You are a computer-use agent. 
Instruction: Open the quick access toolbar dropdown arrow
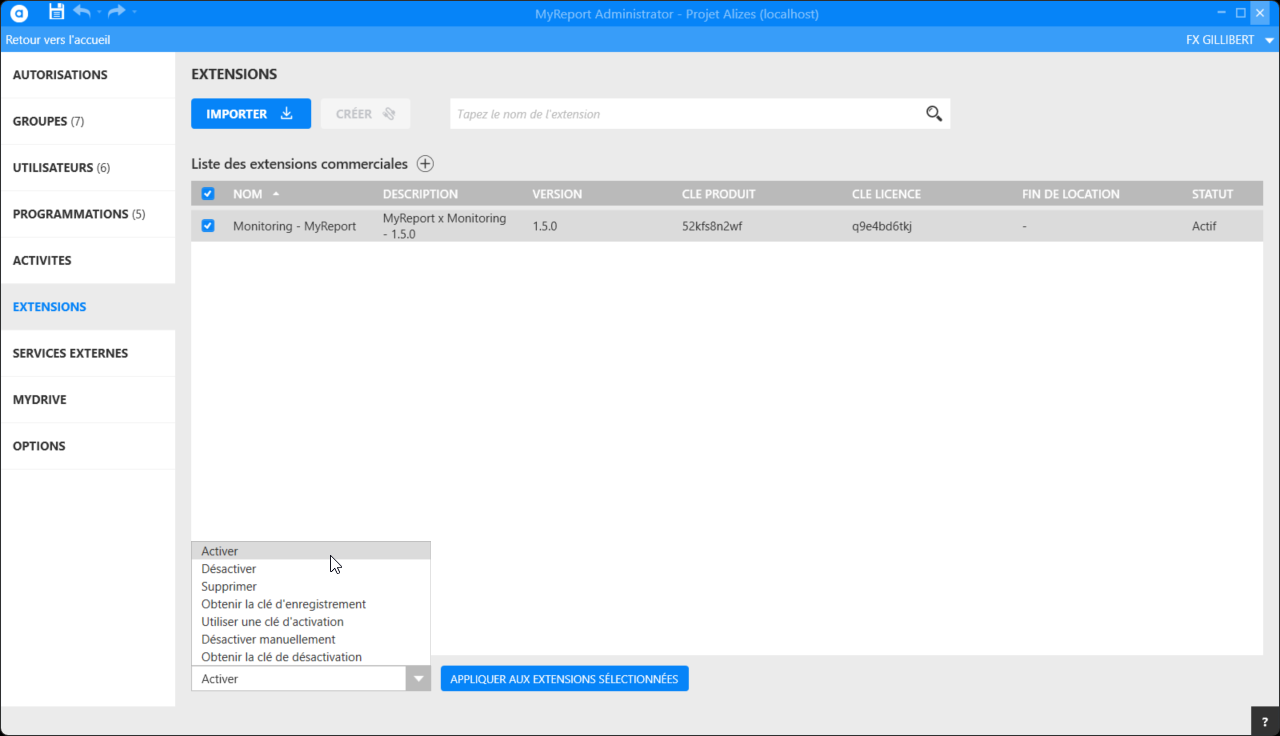pyautogui.click(x=135, y=12)
